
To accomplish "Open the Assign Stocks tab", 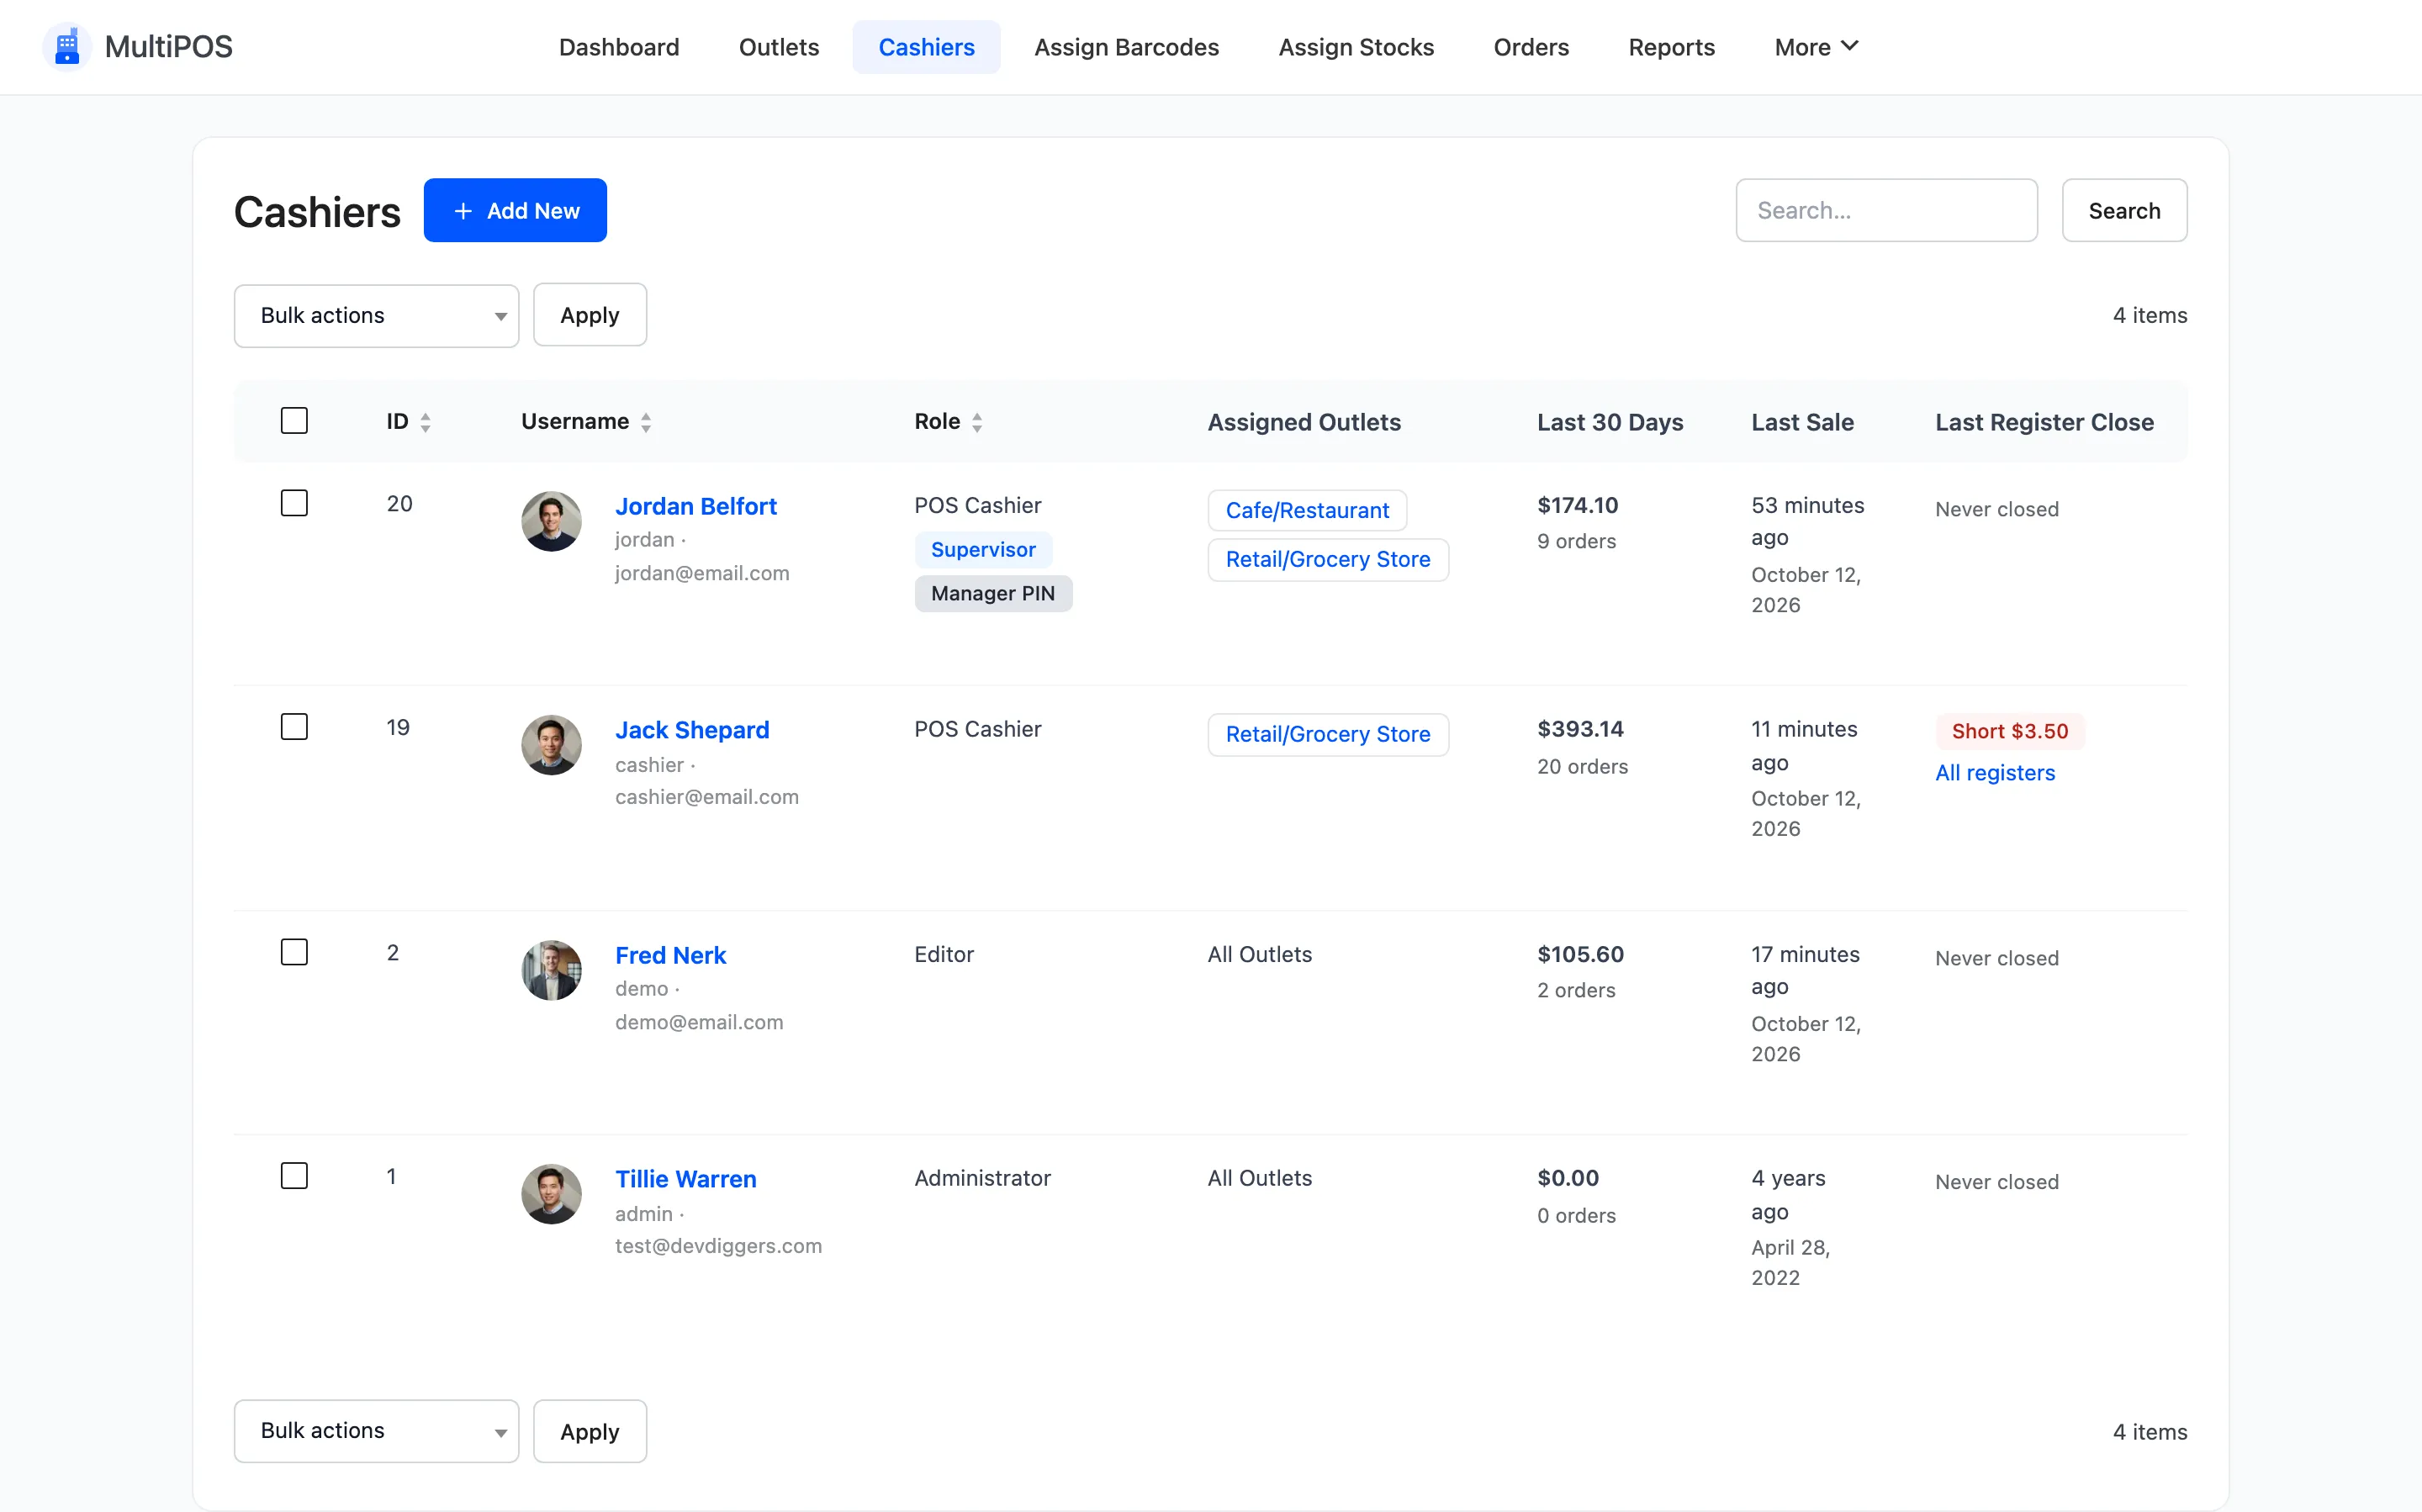I will pyautogui.click(x=1356, y=47).
